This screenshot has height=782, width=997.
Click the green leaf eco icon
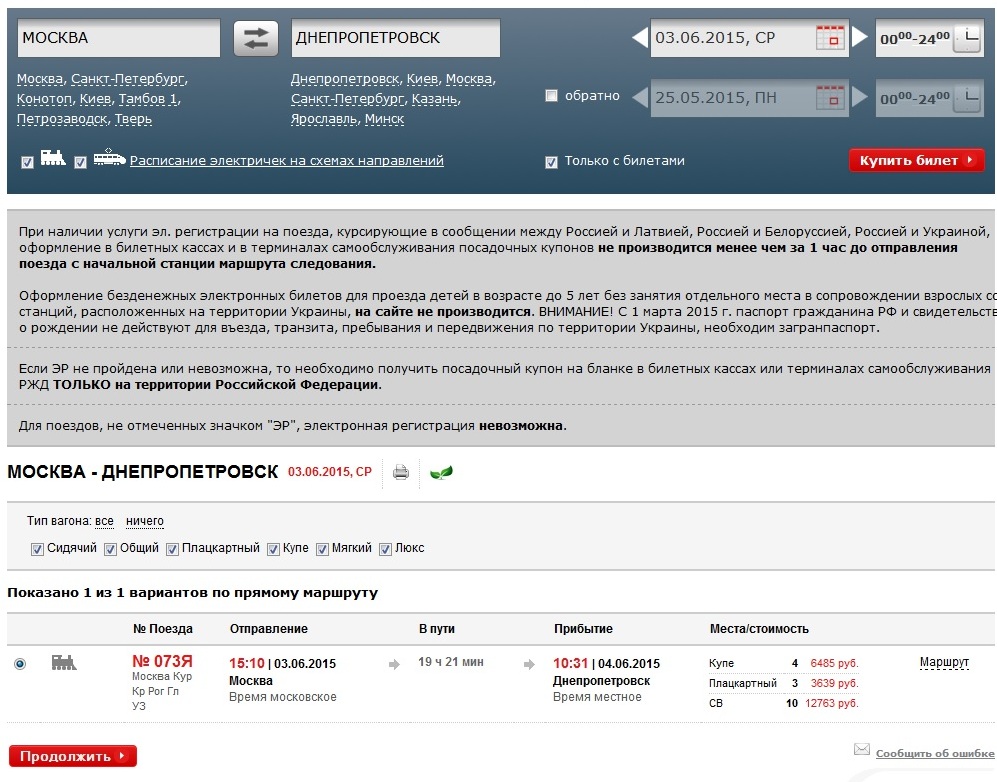441,472
